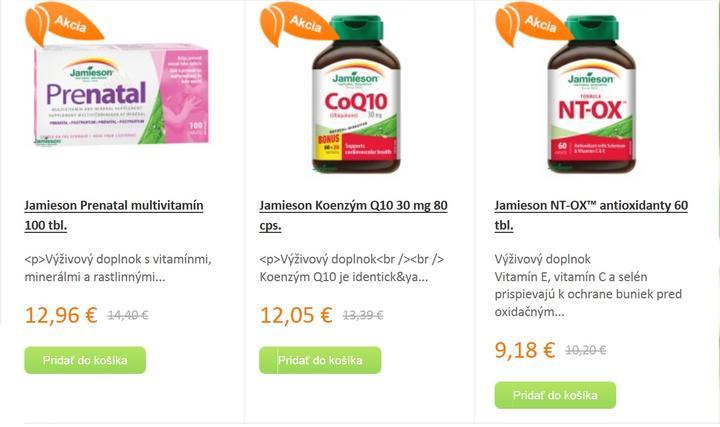Add Prenatal multivitamín to cart

85,360
